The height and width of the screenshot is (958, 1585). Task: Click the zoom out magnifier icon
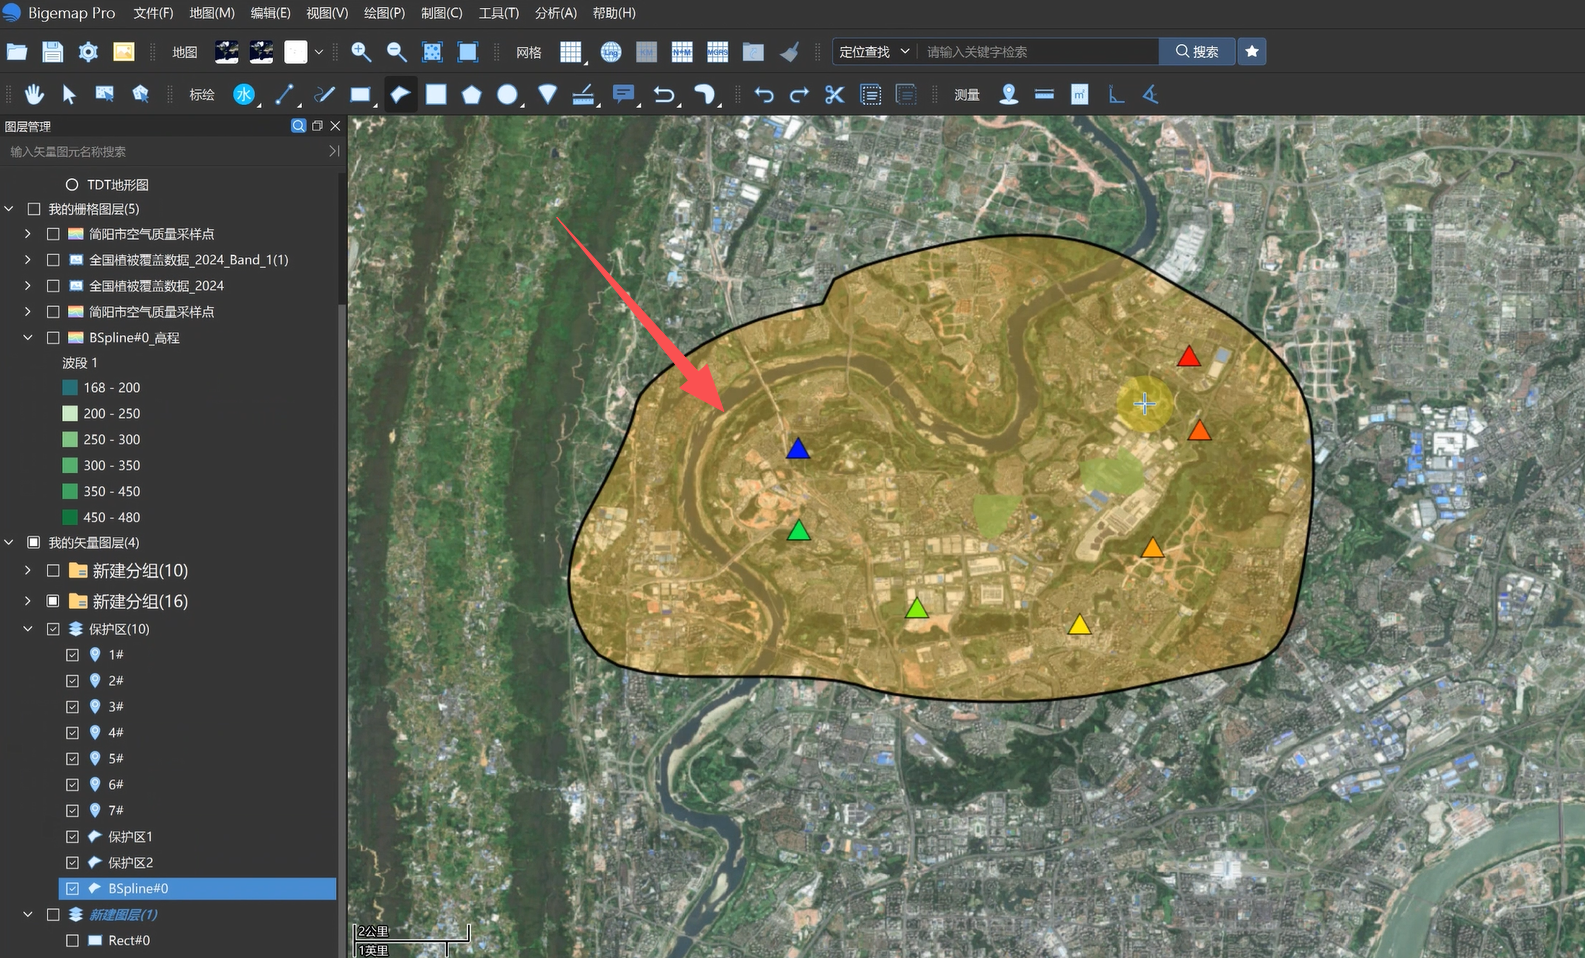tap(397, 52)
